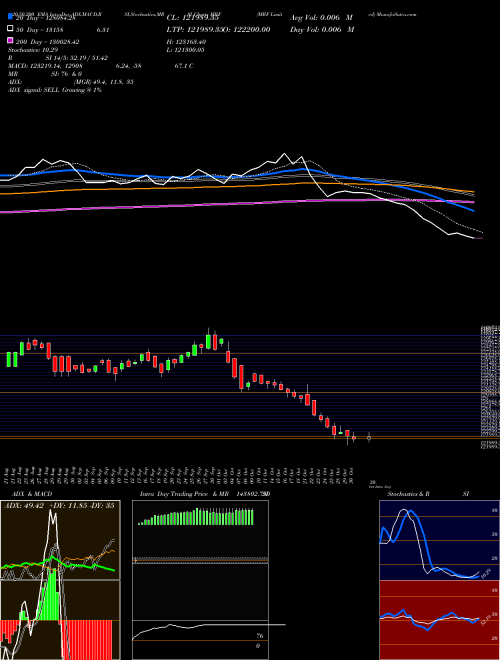Click the 'L: 121300.05' low value
The image size is (500, 660).
click(x=185, y=50)
